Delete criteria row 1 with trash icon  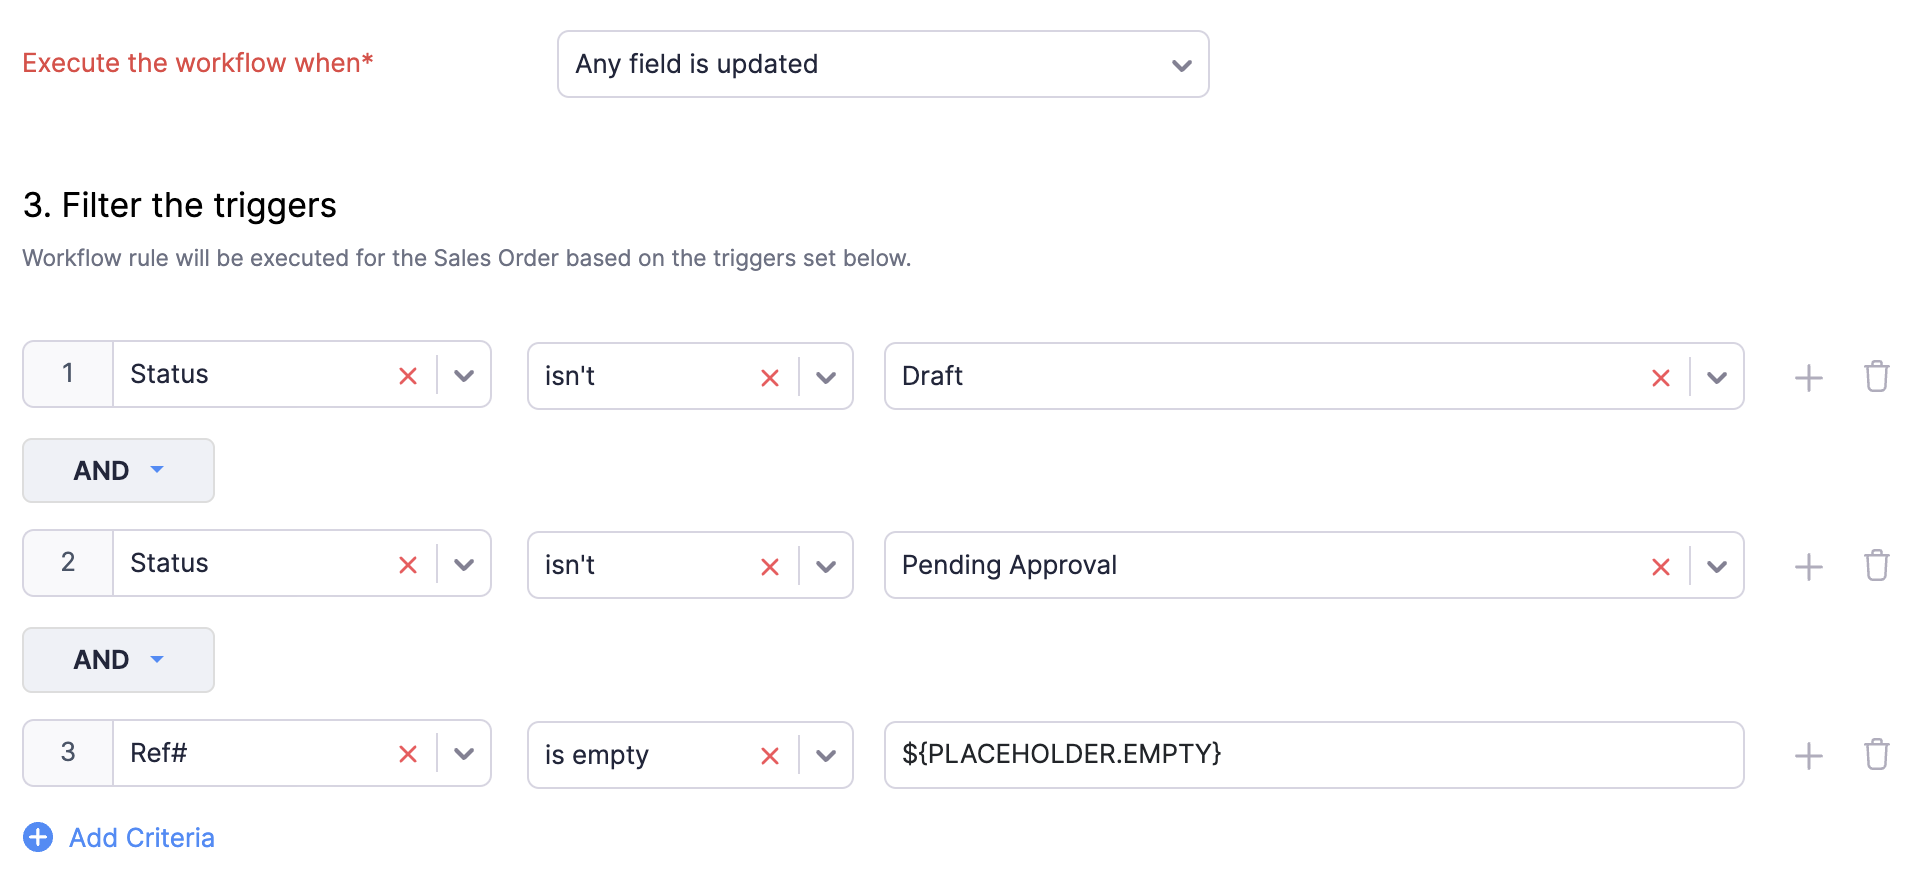pos(1877,376)
